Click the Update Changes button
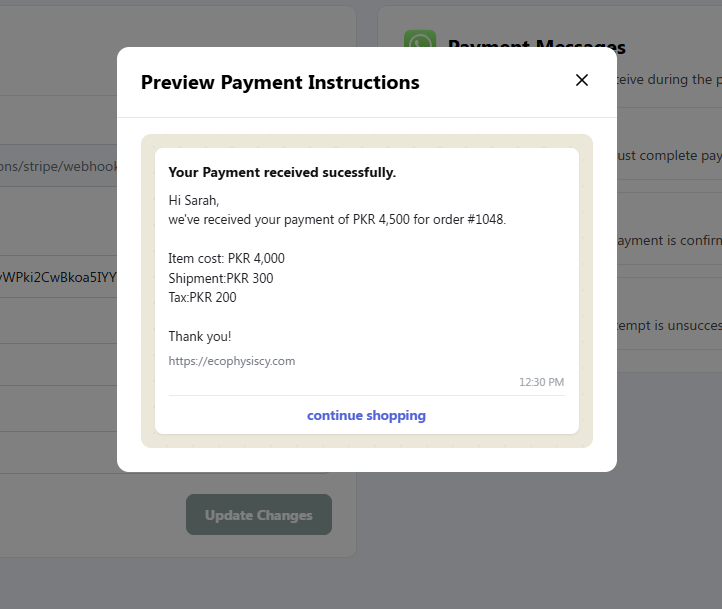Screen dimensions: 722x609 click(x=259, y=515)
